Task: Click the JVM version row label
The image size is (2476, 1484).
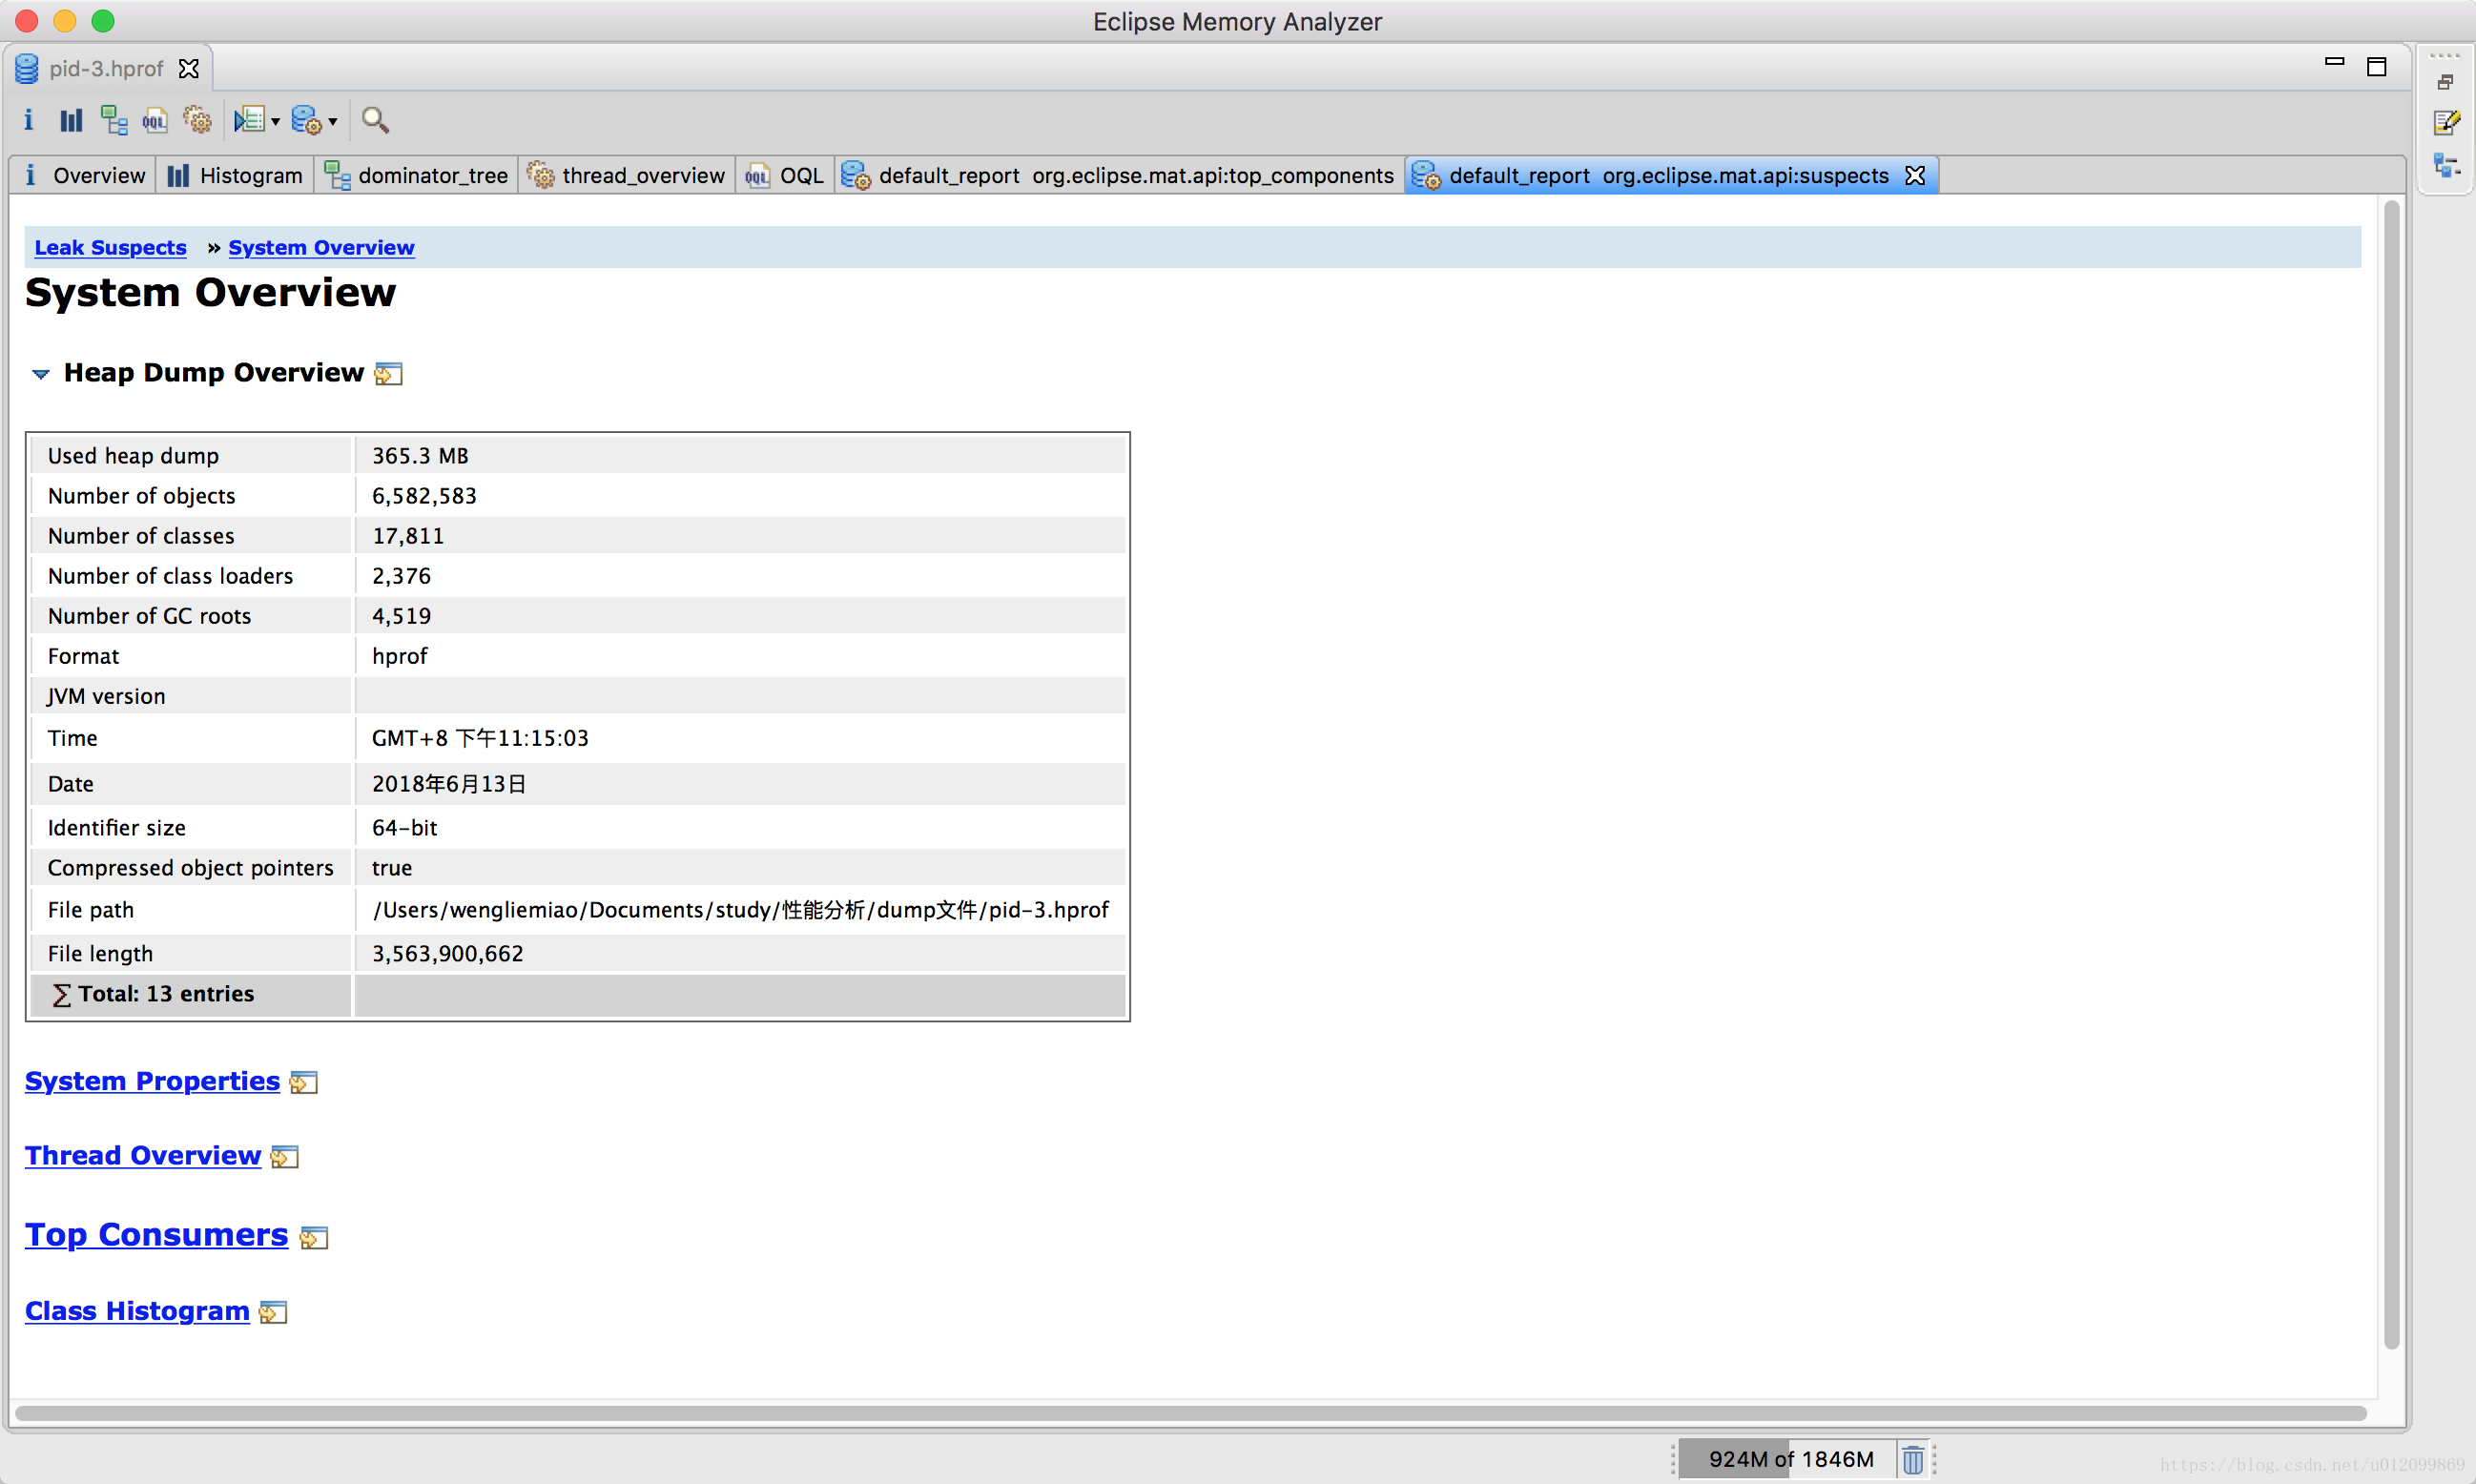Action: [106, 695]
